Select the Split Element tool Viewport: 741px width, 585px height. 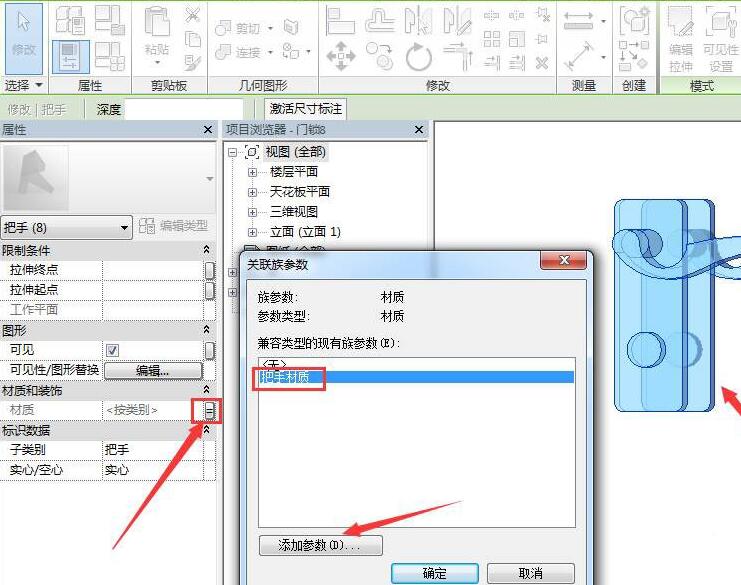(491, 16)
